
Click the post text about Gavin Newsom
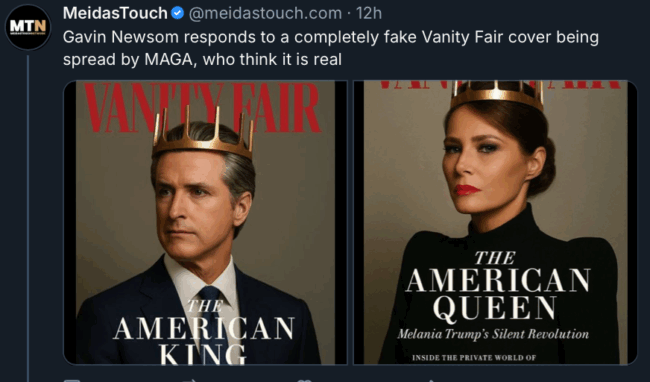(x=331, y=48)
